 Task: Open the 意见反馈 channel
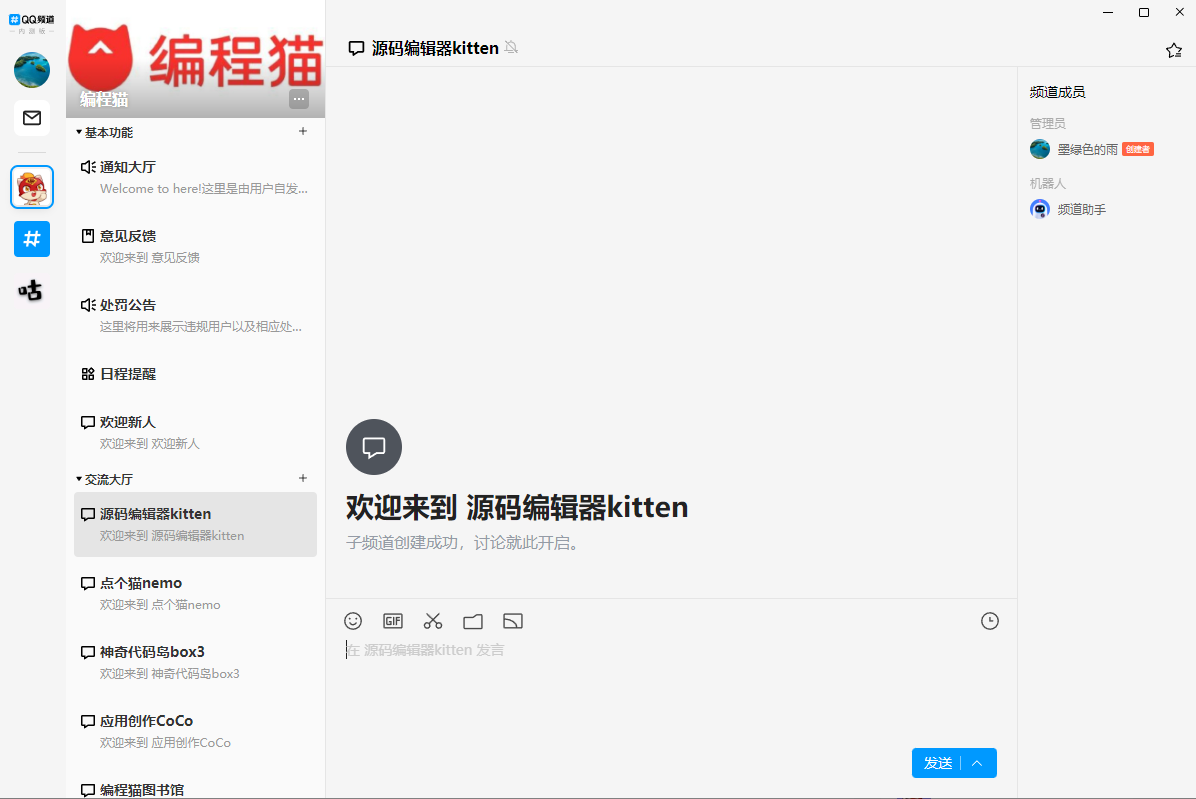pyautogui.click(x=195, y=246)
